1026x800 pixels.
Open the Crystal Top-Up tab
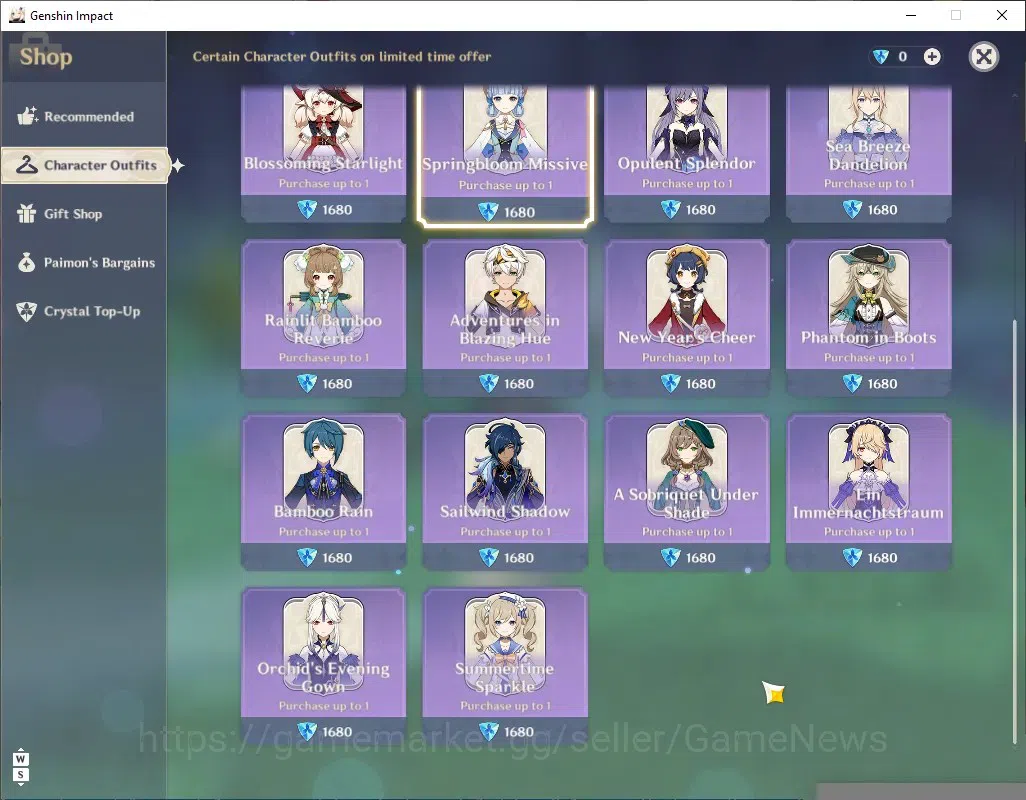pos(83,311)
